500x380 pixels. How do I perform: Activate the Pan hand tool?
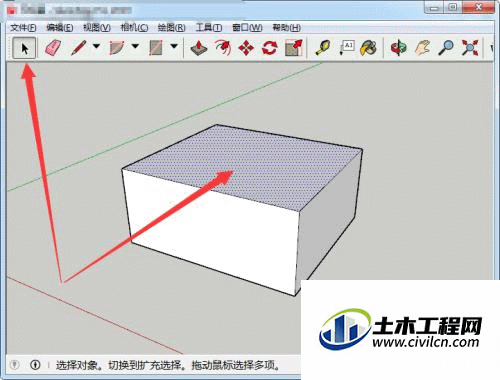422,48
